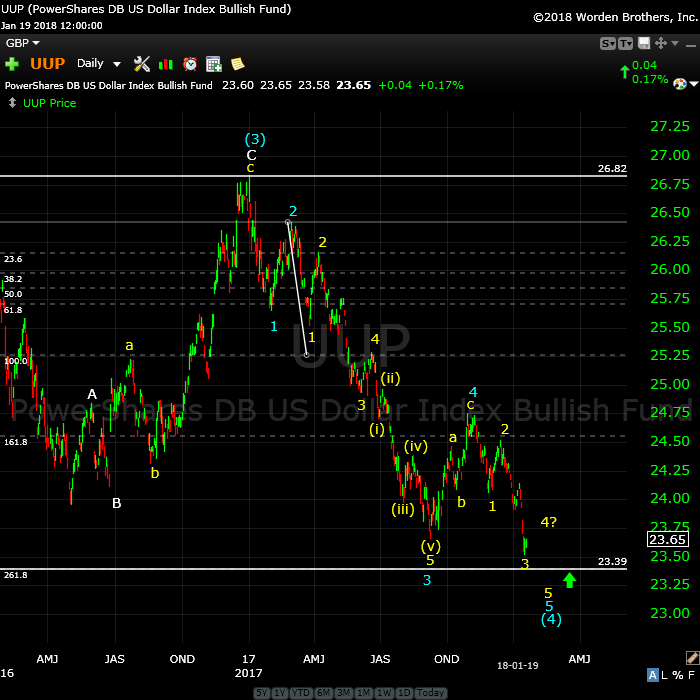
Task: Click the 23.39 horizontal line label
Action: pyautogui.click(x=612, y=561)
